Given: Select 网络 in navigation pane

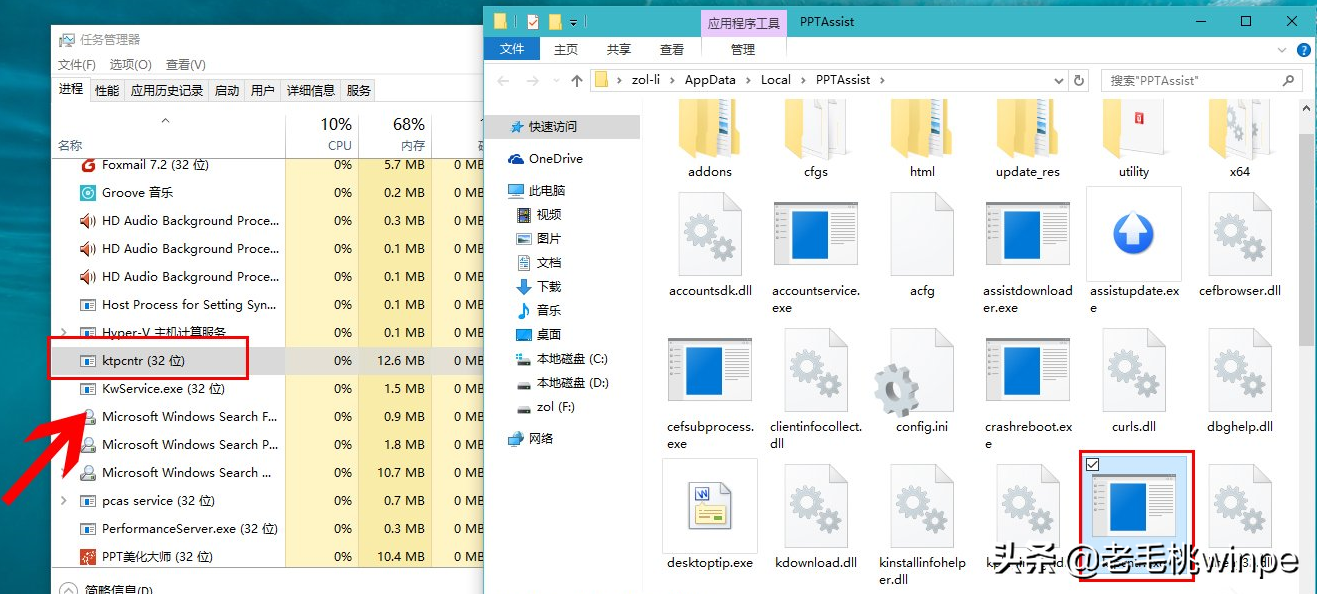Looking at the screenshot, I should [531, 439].
